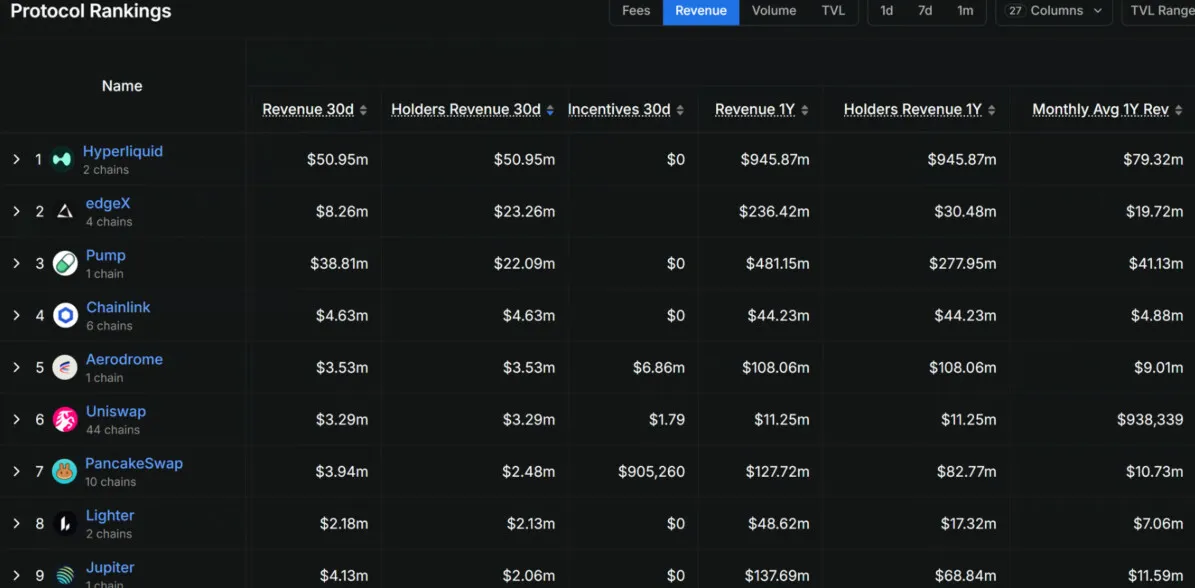
Task: Click the Protocol Rankings heading
Action: pyautogui.click(x=91, y=11)
